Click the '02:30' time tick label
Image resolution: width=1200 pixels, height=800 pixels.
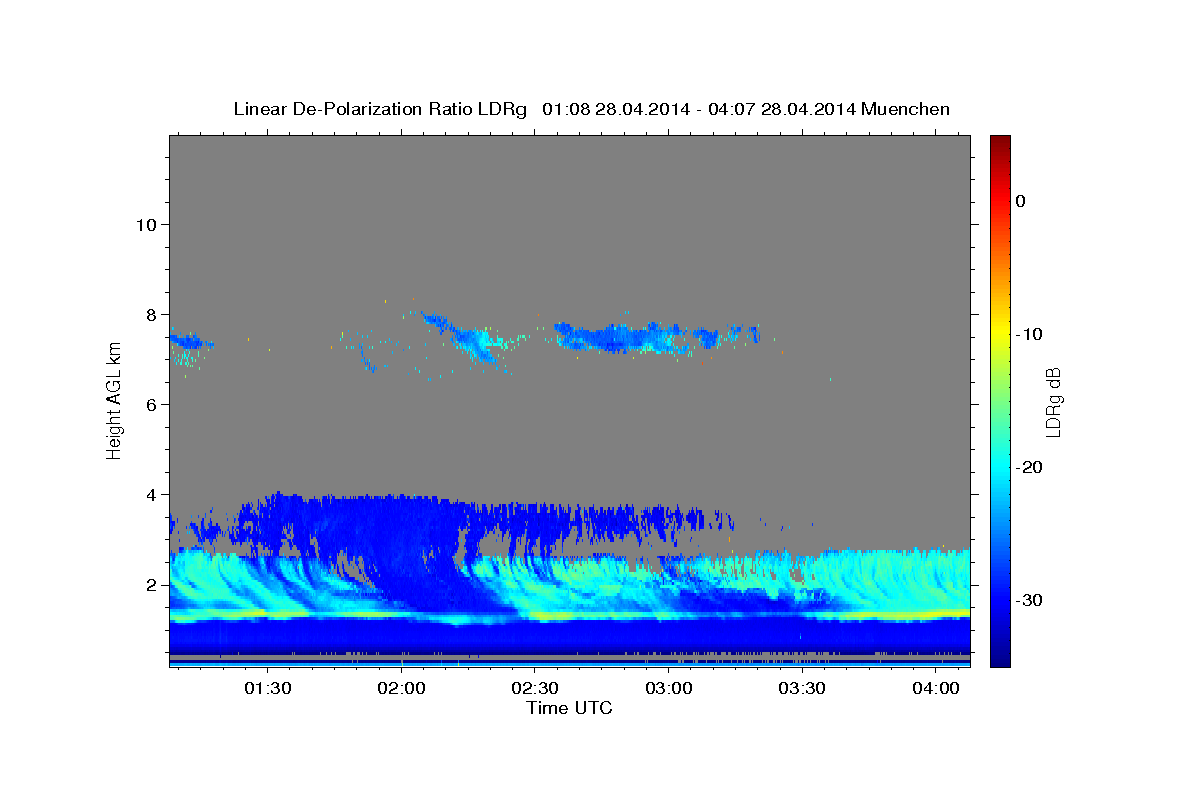click(x=535, y=689)
